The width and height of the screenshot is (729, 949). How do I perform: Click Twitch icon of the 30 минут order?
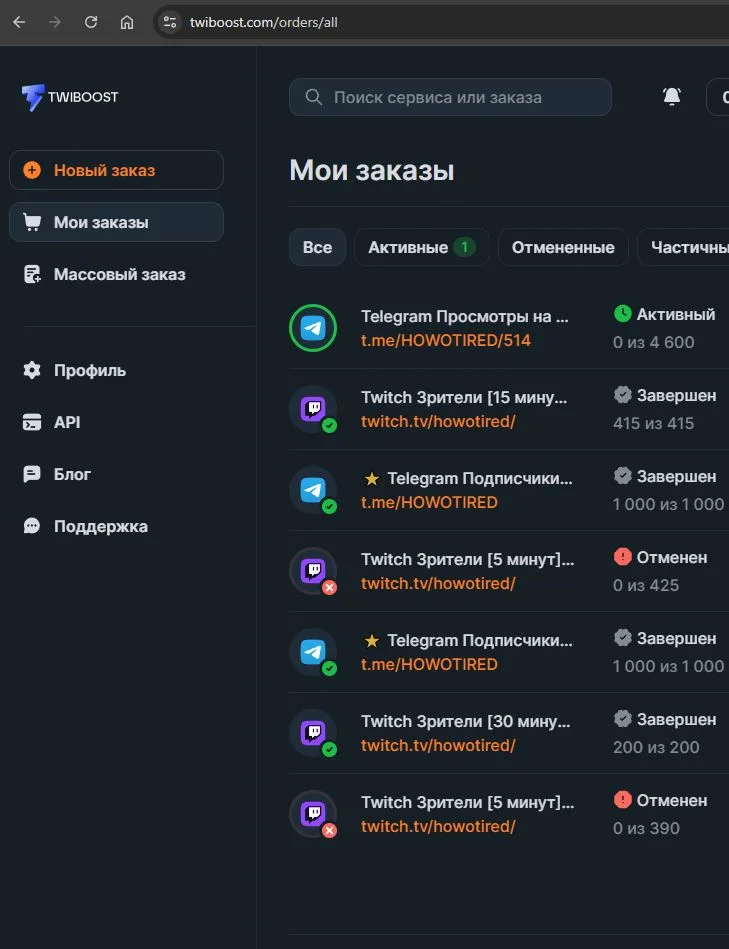coord(313,733)
